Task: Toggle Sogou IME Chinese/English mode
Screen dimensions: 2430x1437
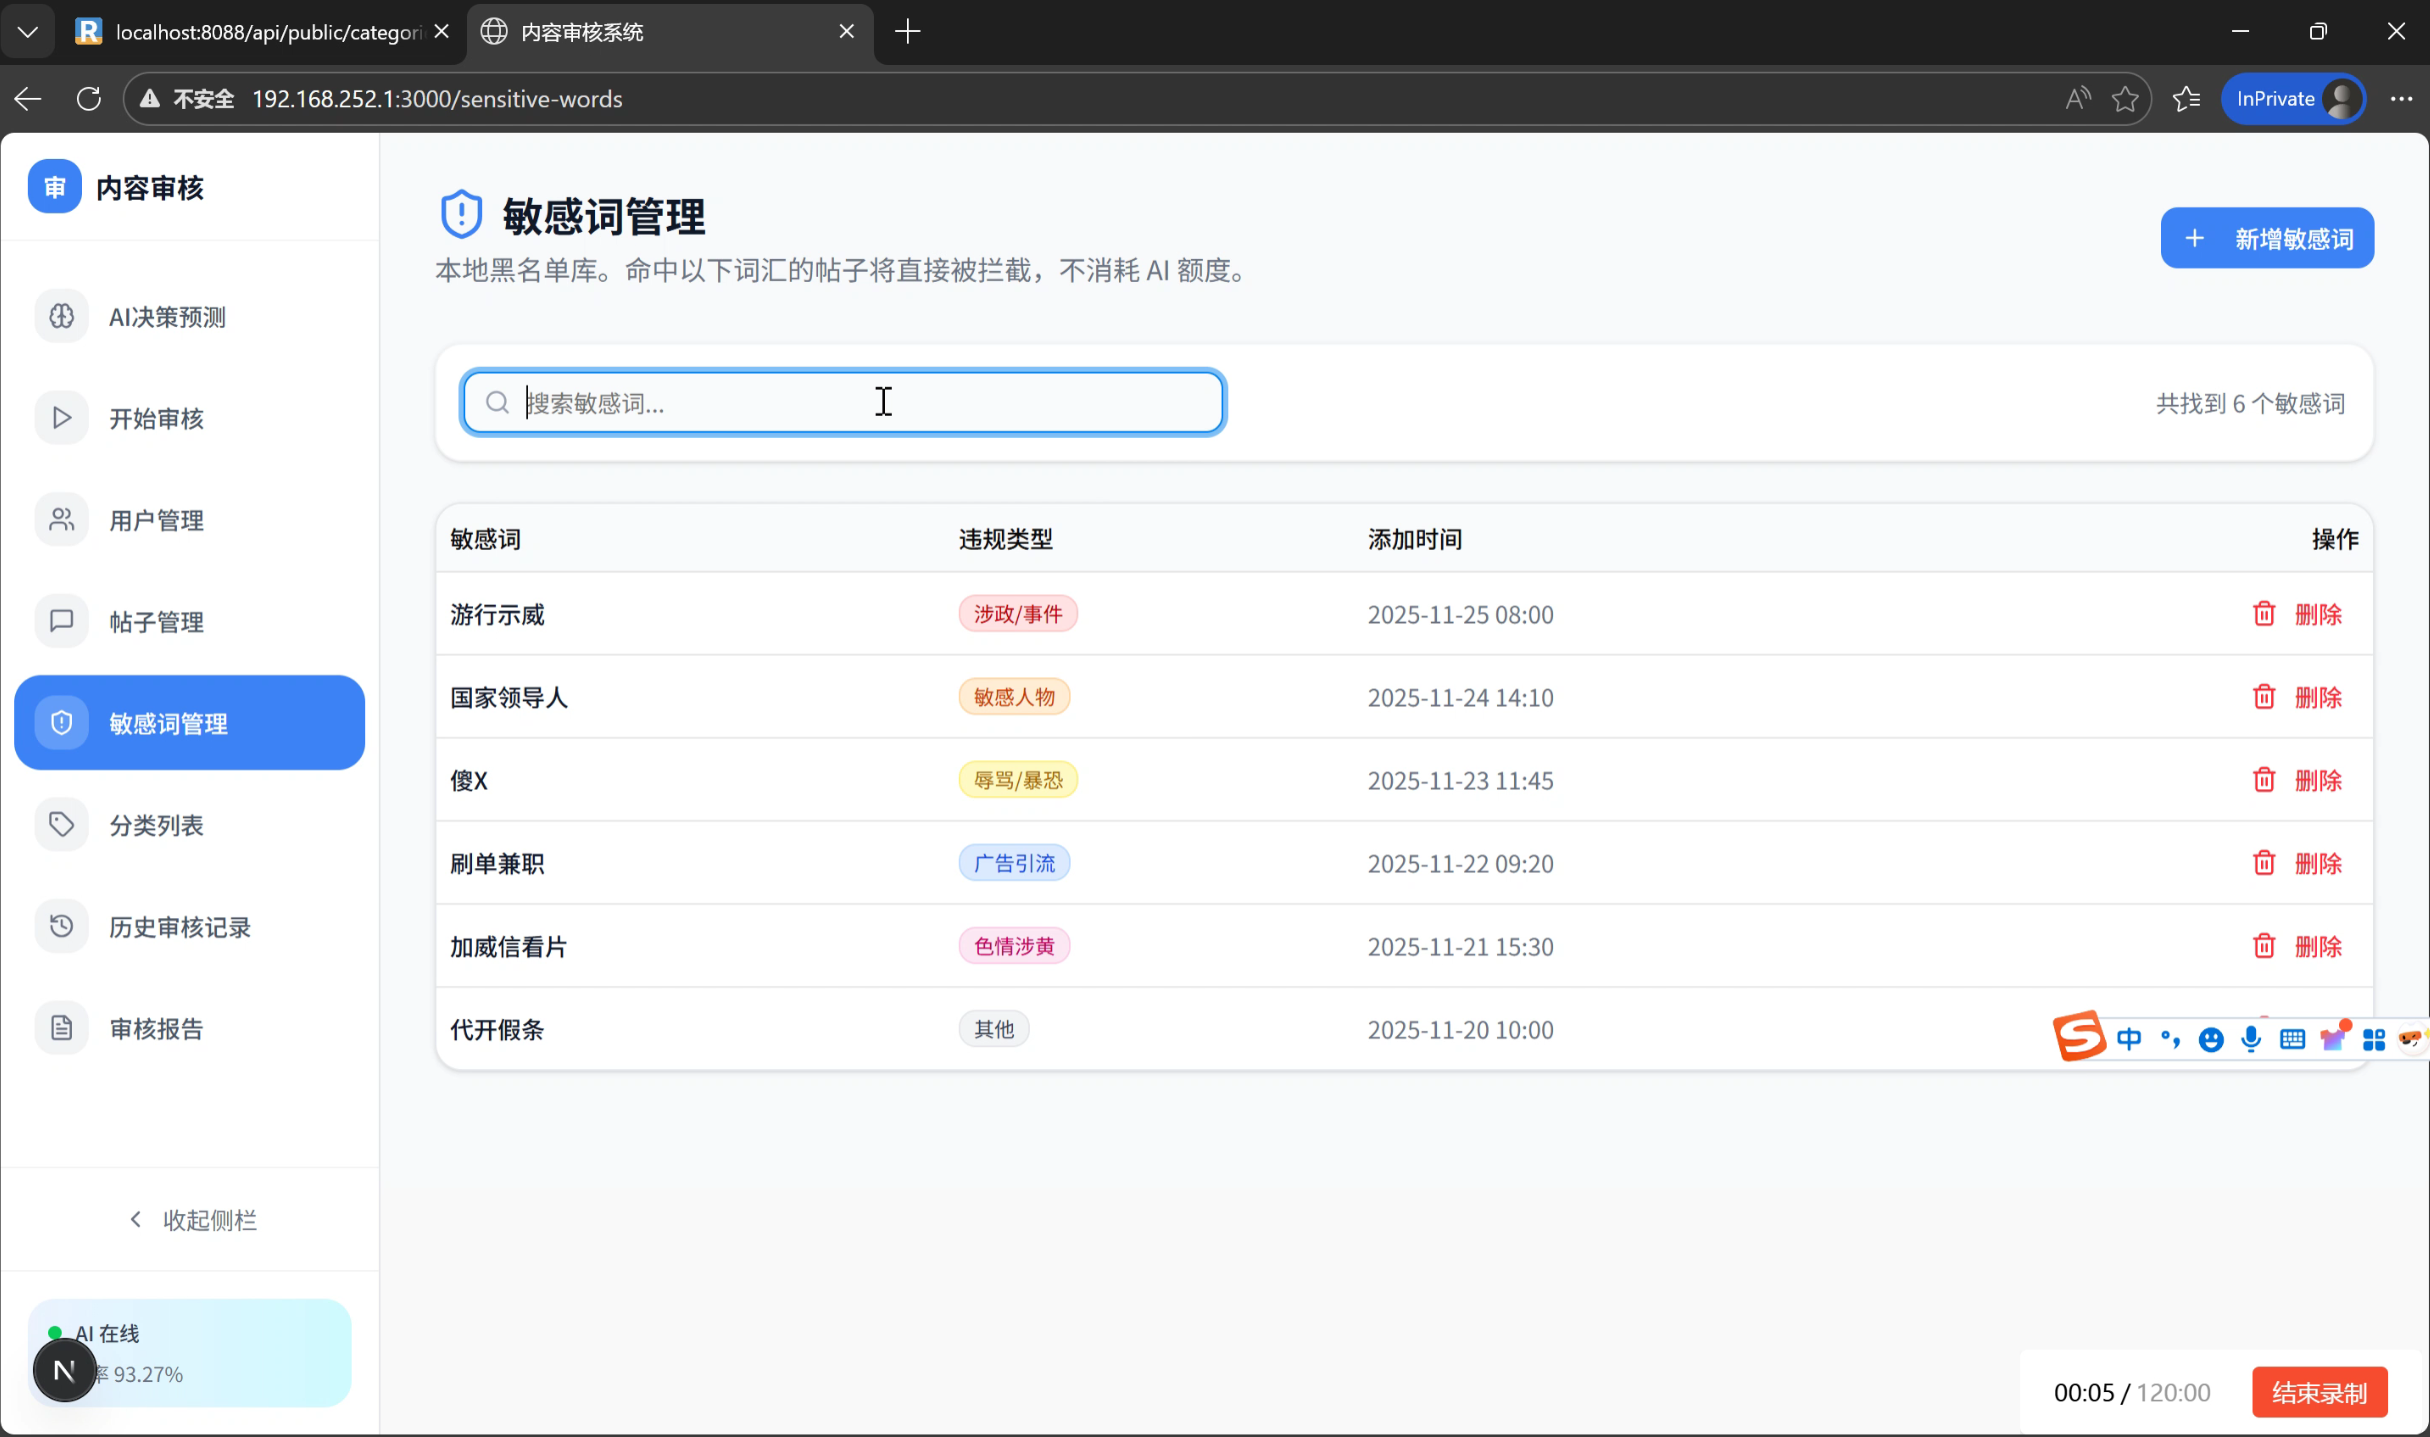Action: (2129, 1040)
